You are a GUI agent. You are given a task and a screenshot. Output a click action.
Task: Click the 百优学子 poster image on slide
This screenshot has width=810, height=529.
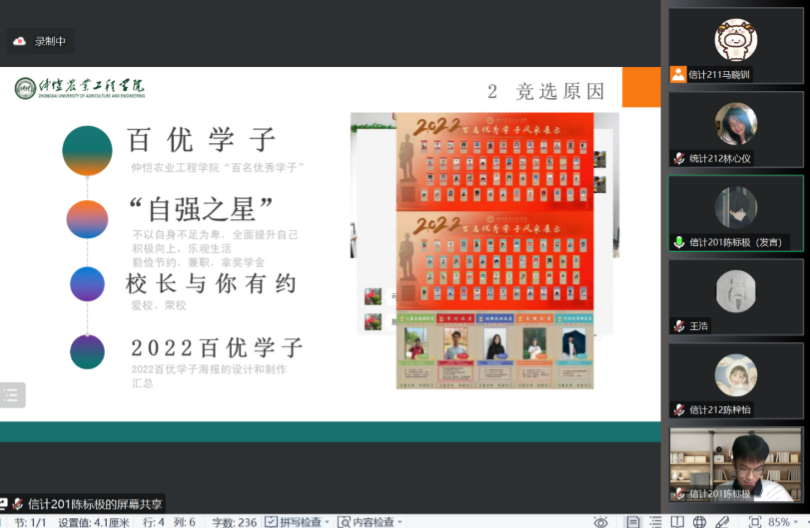click(x=495, y=250)
